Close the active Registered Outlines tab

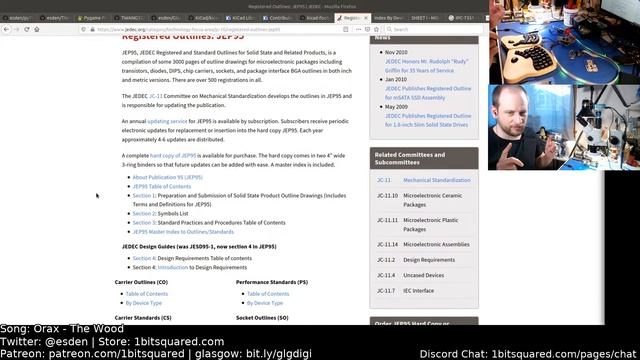(x=366, y=18)
